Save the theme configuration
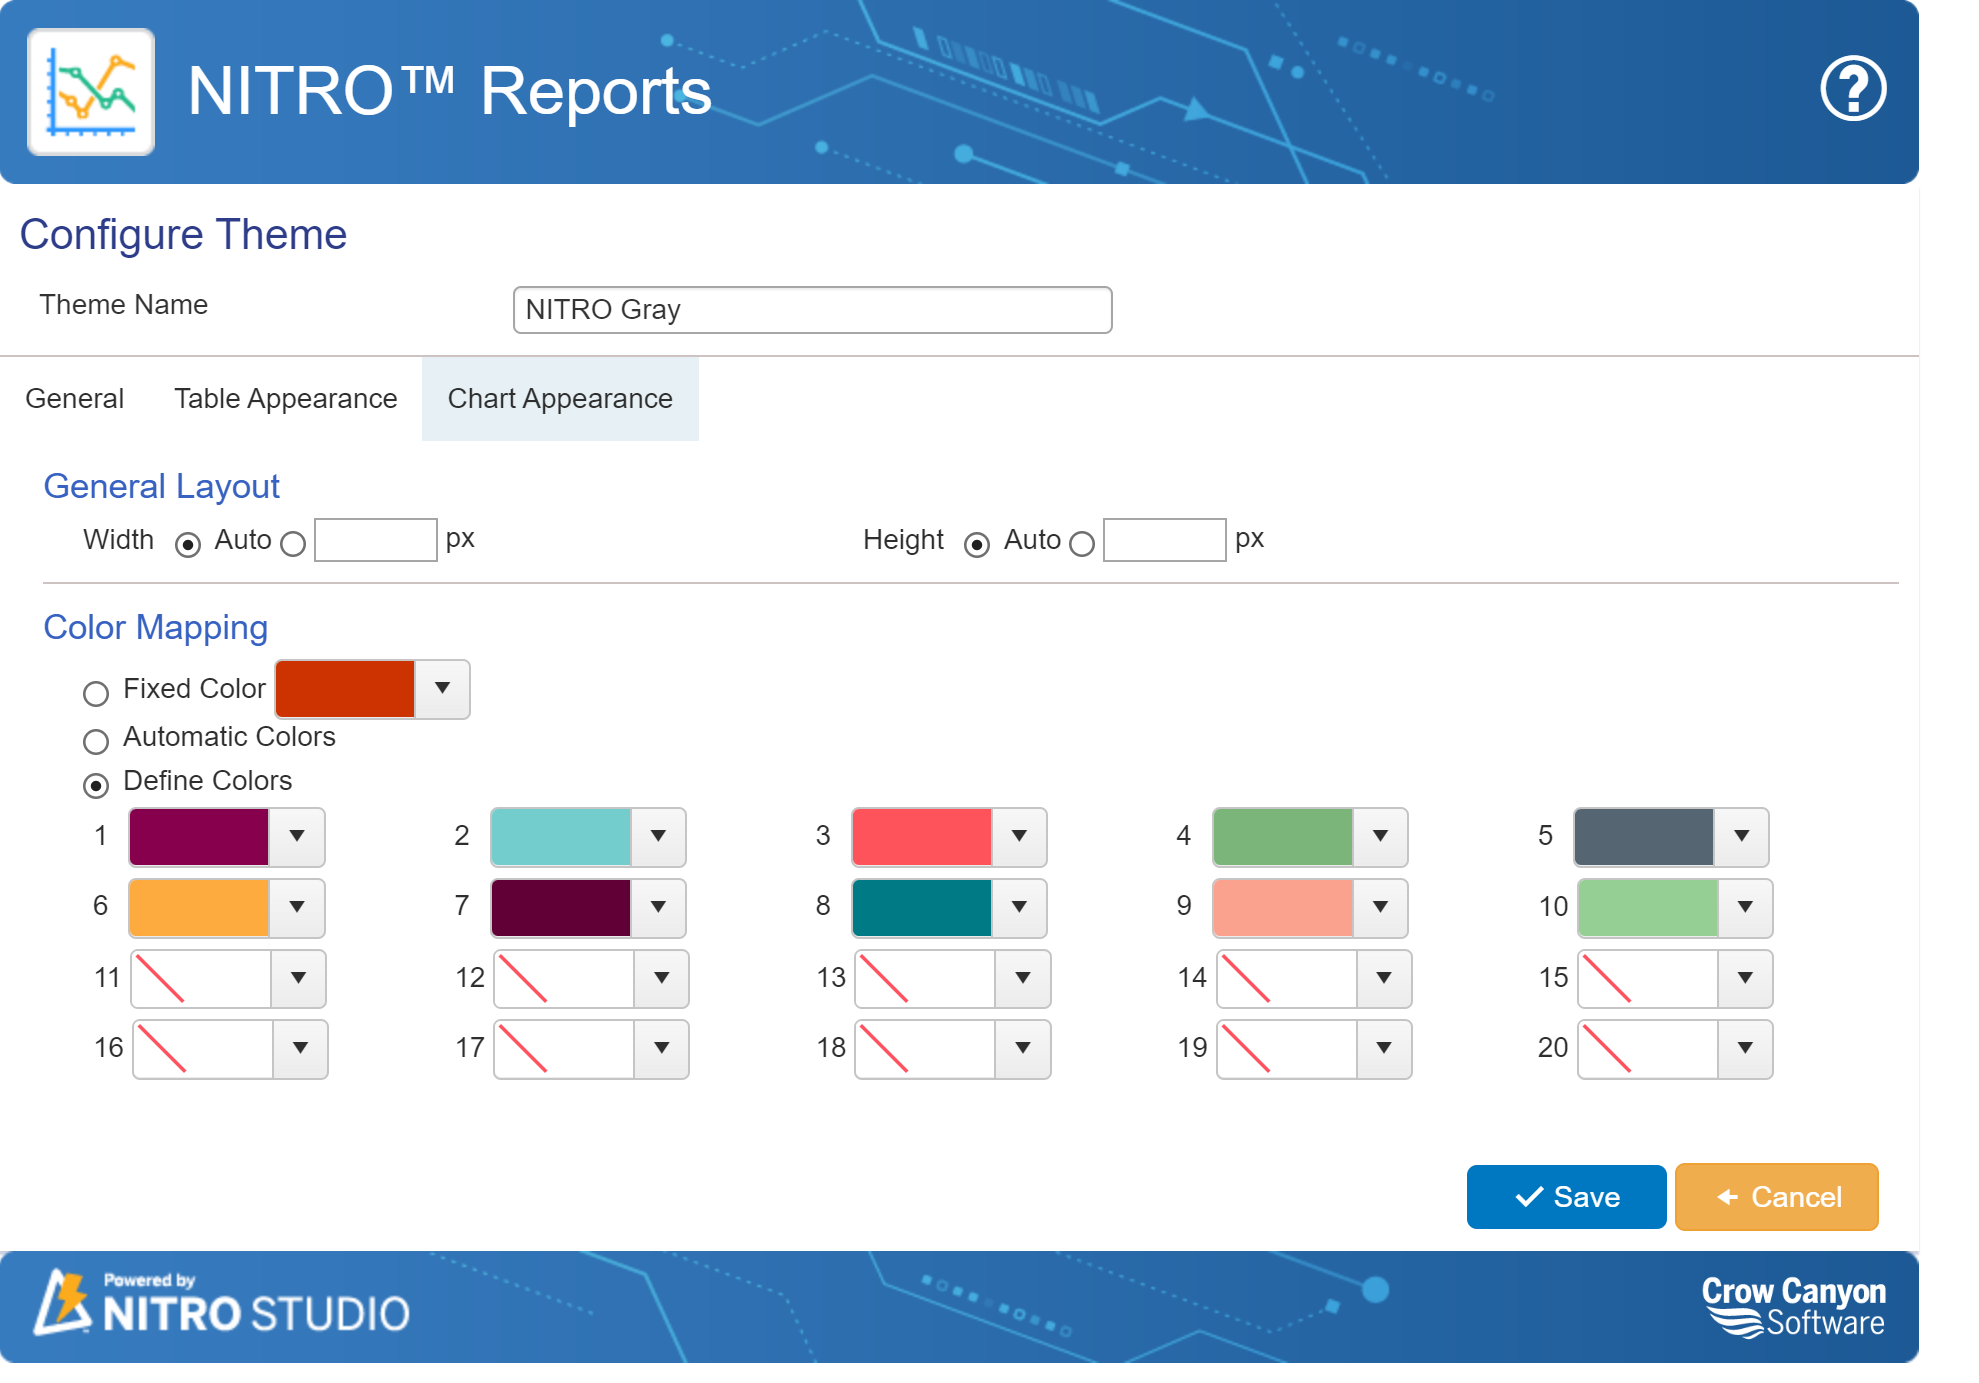 (x=1566, y=1197)
